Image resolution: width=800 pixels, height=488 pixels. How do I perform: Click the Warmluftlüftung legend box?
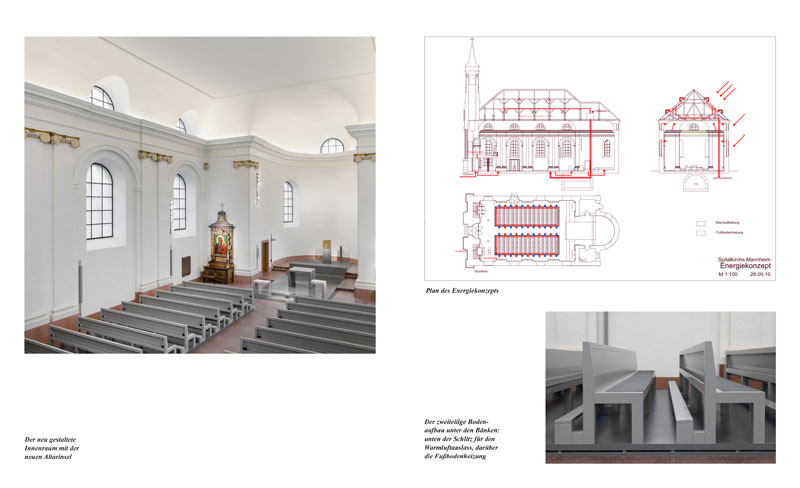click(x=701, y=223)
